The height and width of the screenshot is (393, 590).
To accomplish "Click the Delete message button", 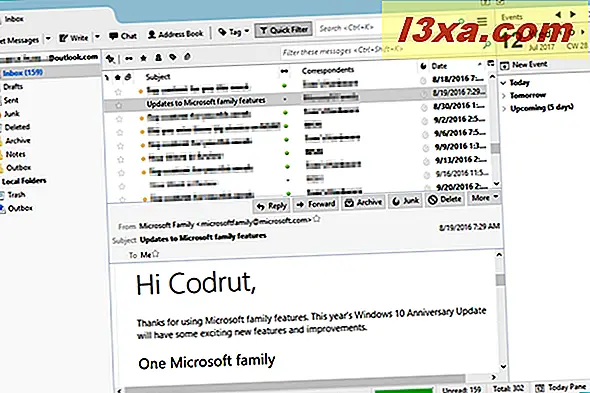I will coord(445,200).
